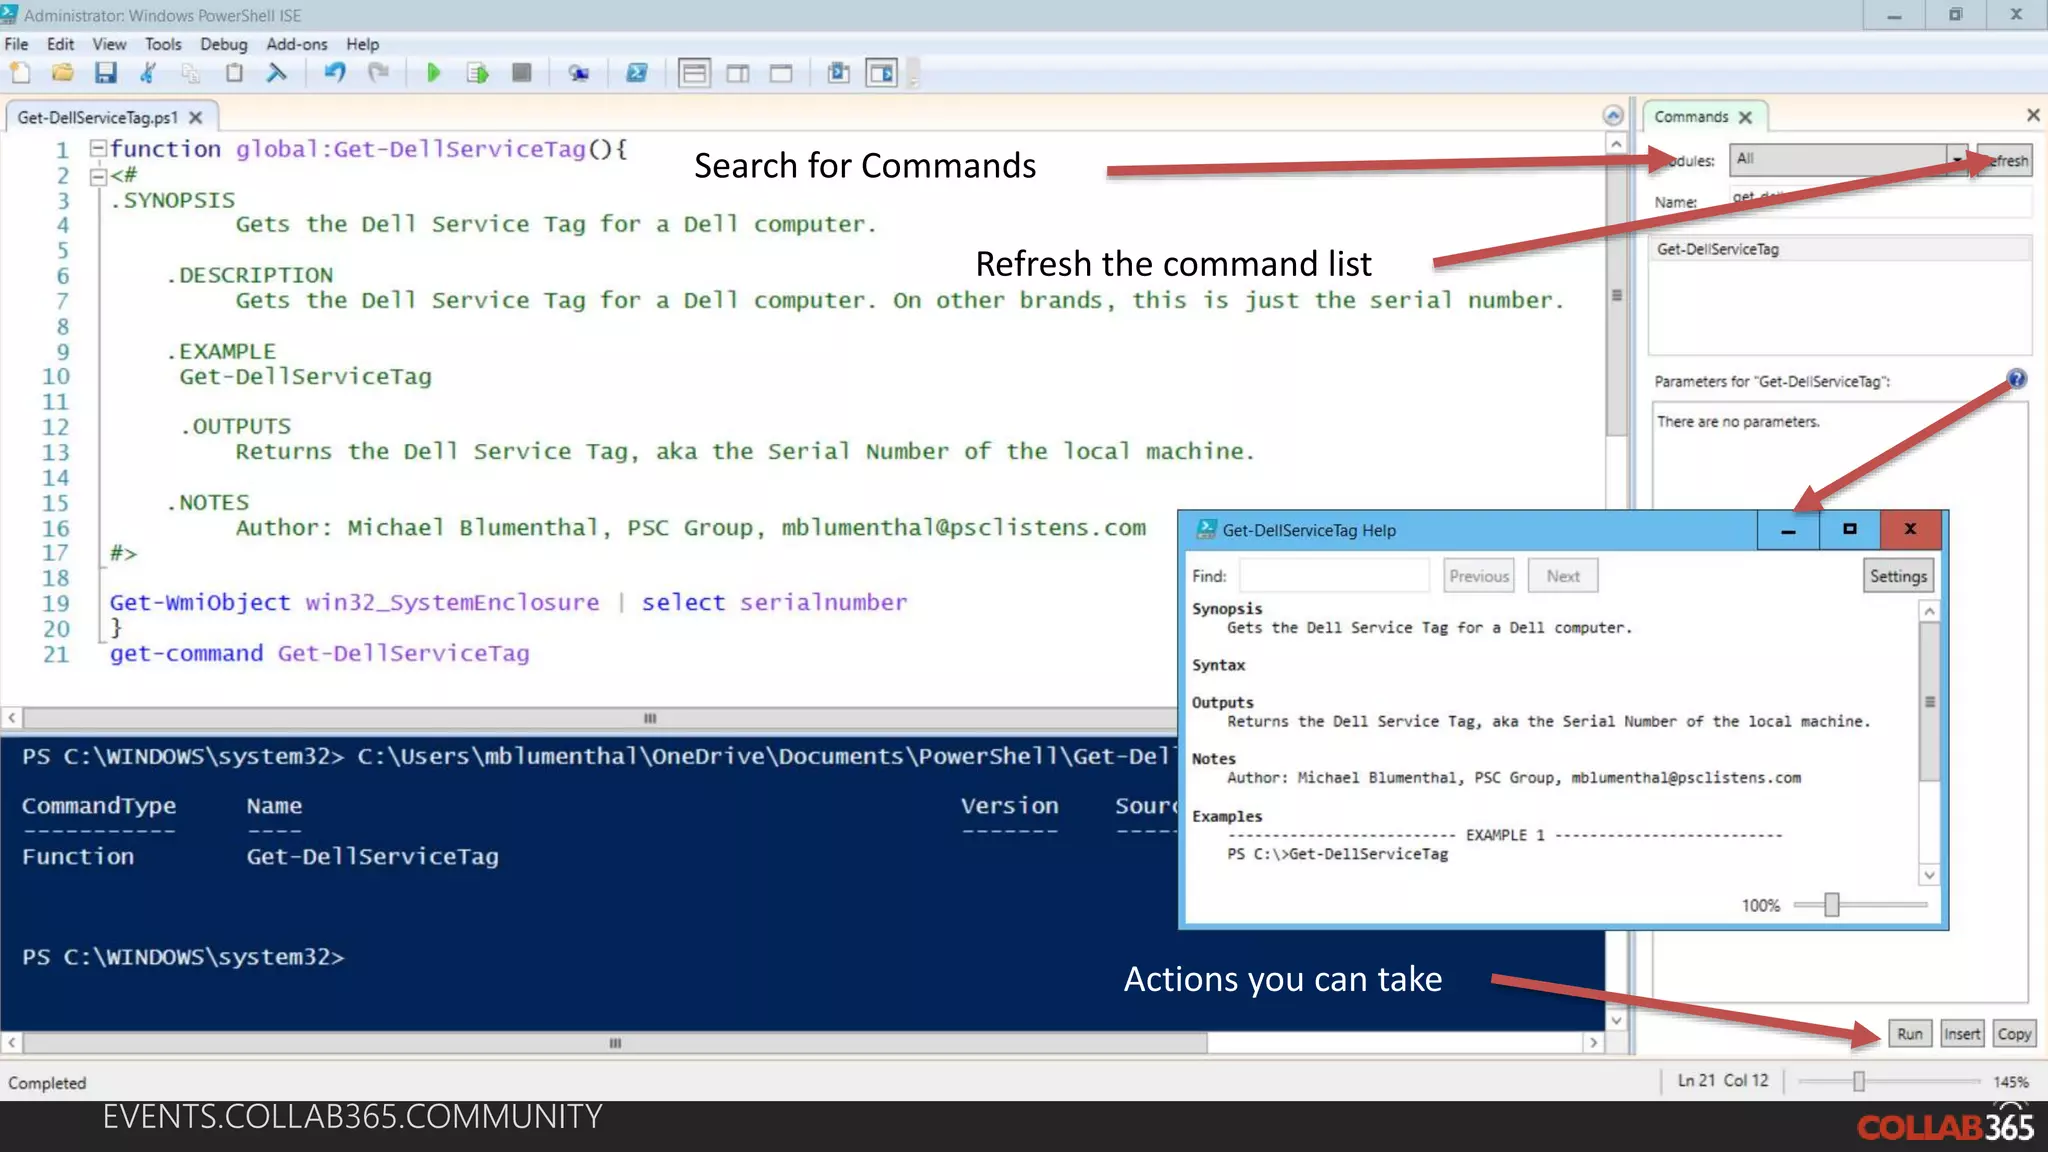
Task: Show script pane maximized layout icon
Action: click(x=781, y=73)
